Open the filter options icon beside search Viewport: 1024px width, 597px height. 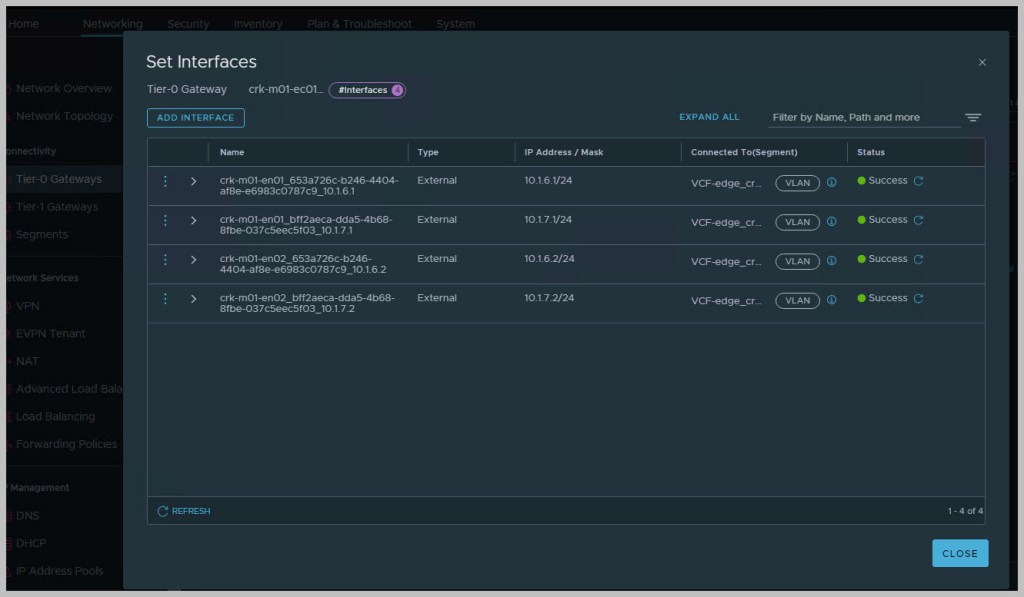click(972, 118)
